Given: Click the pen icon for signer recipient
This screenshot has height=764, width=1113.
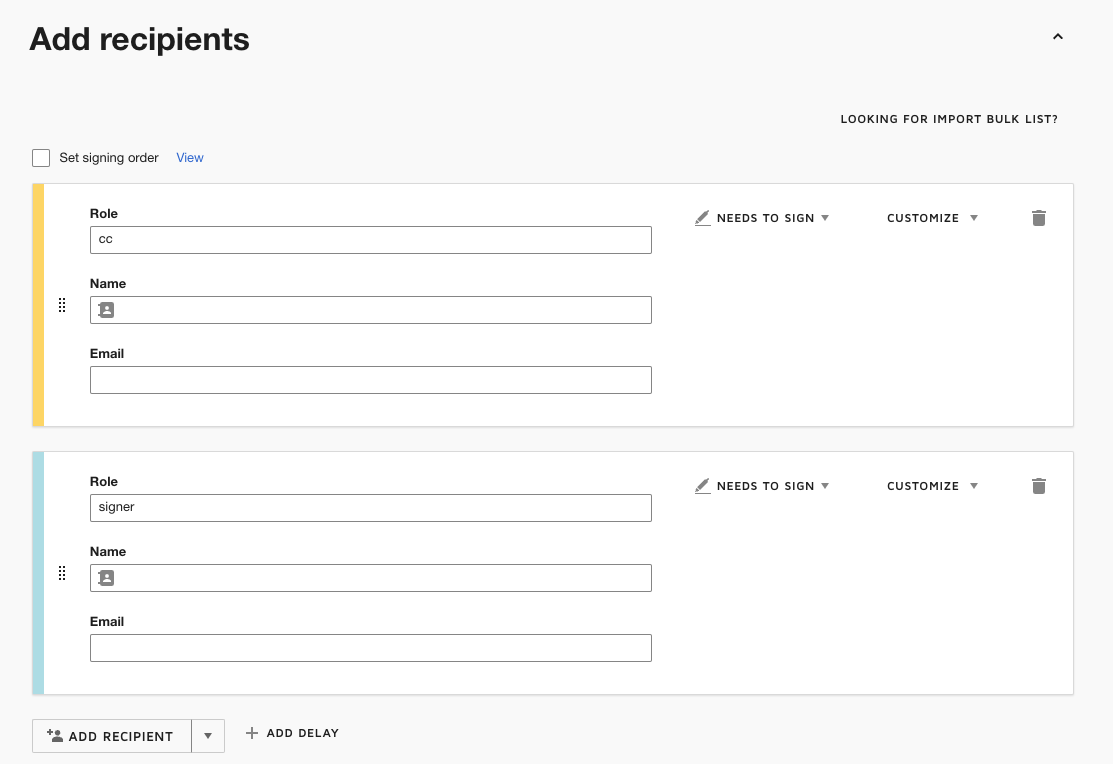Looking at the screenshot, I should click(702, 486).
